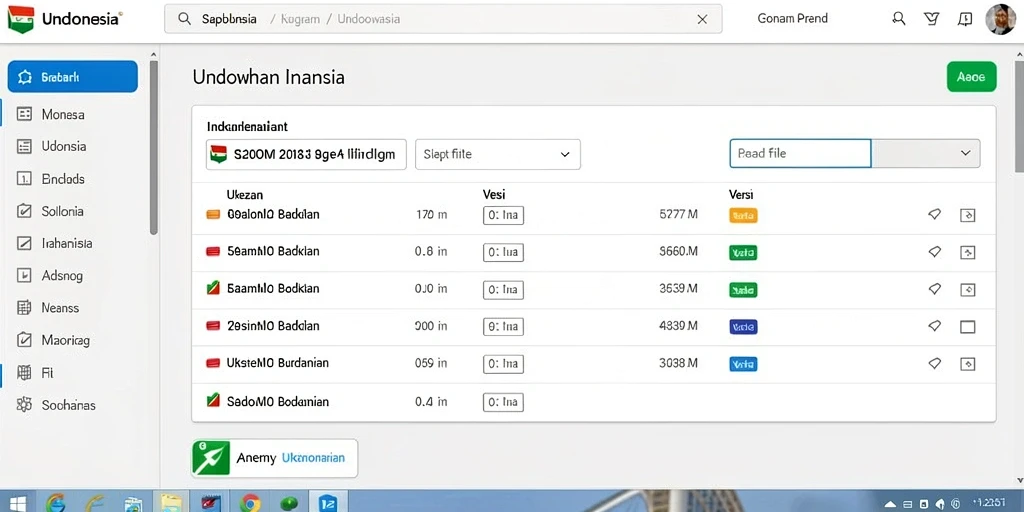Viewport: 1024px width, 512px height.
Task: Show hidden tray icons arrow
Action: pyautogui.click(x=890, y=504)
